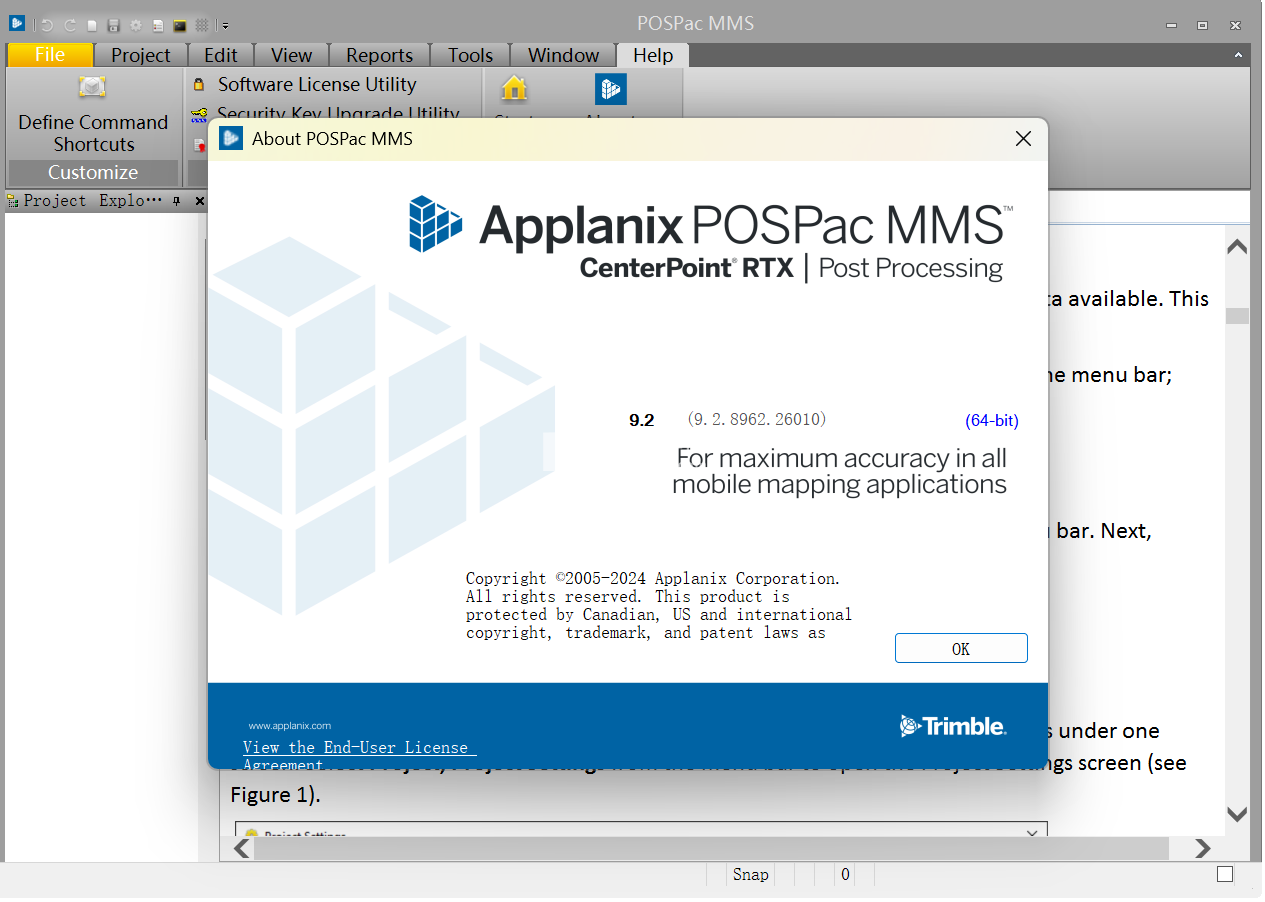The width and height of the screenshot is (1265, 902).
Task: Click the horizontal scrollbar left arrow
Action: [242, 848]
